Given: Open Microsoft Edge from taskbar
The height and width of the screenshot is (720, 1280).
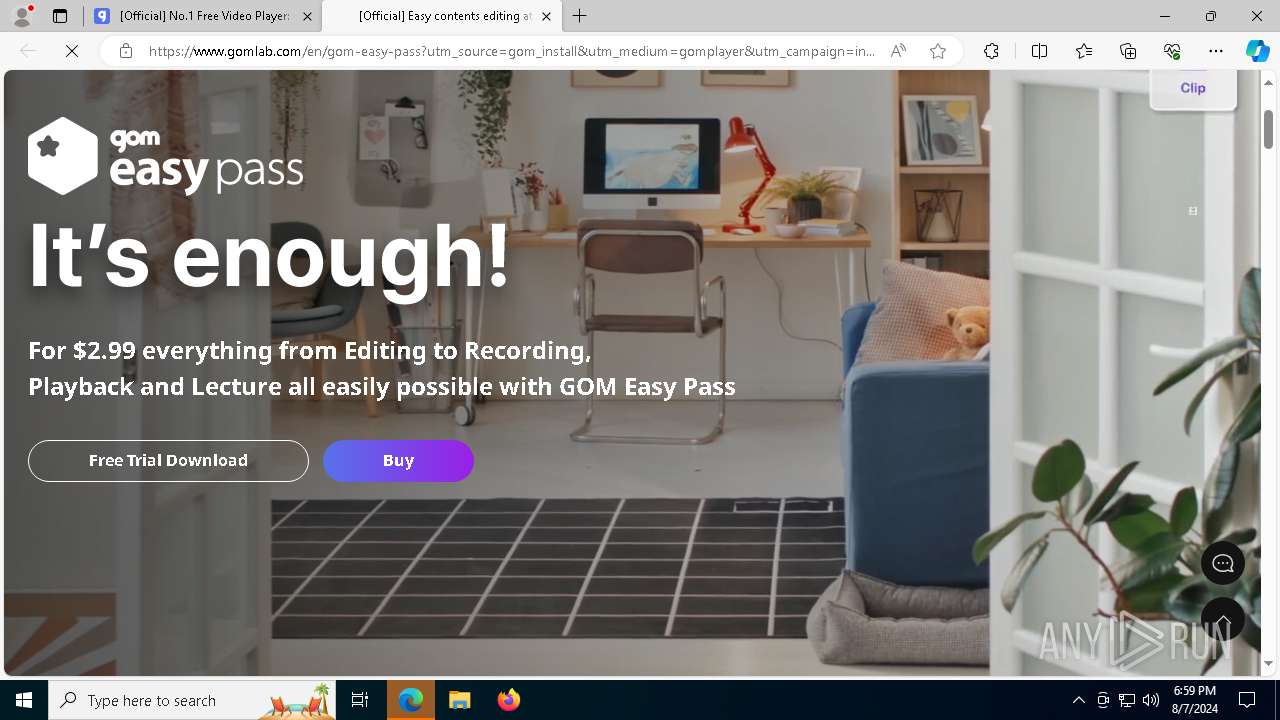Looking at the screenshot, I should pyautogui.click(x=411, y=700).
